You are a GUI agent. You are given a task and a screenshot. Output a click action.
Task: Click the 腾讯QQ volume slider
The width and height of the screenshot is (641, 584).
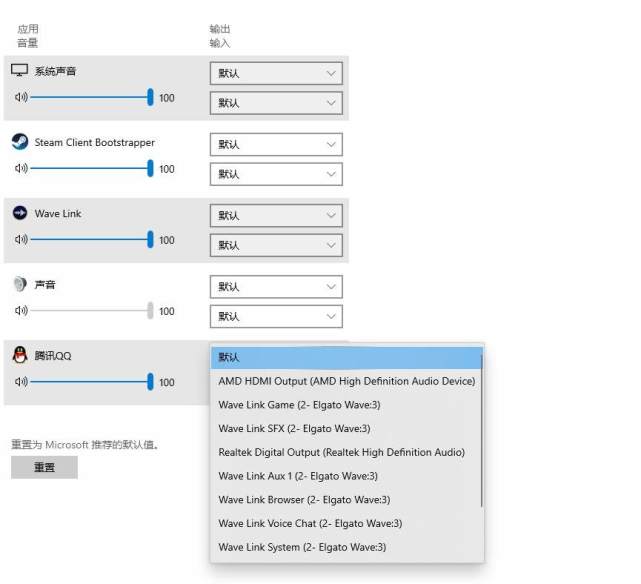92,382
